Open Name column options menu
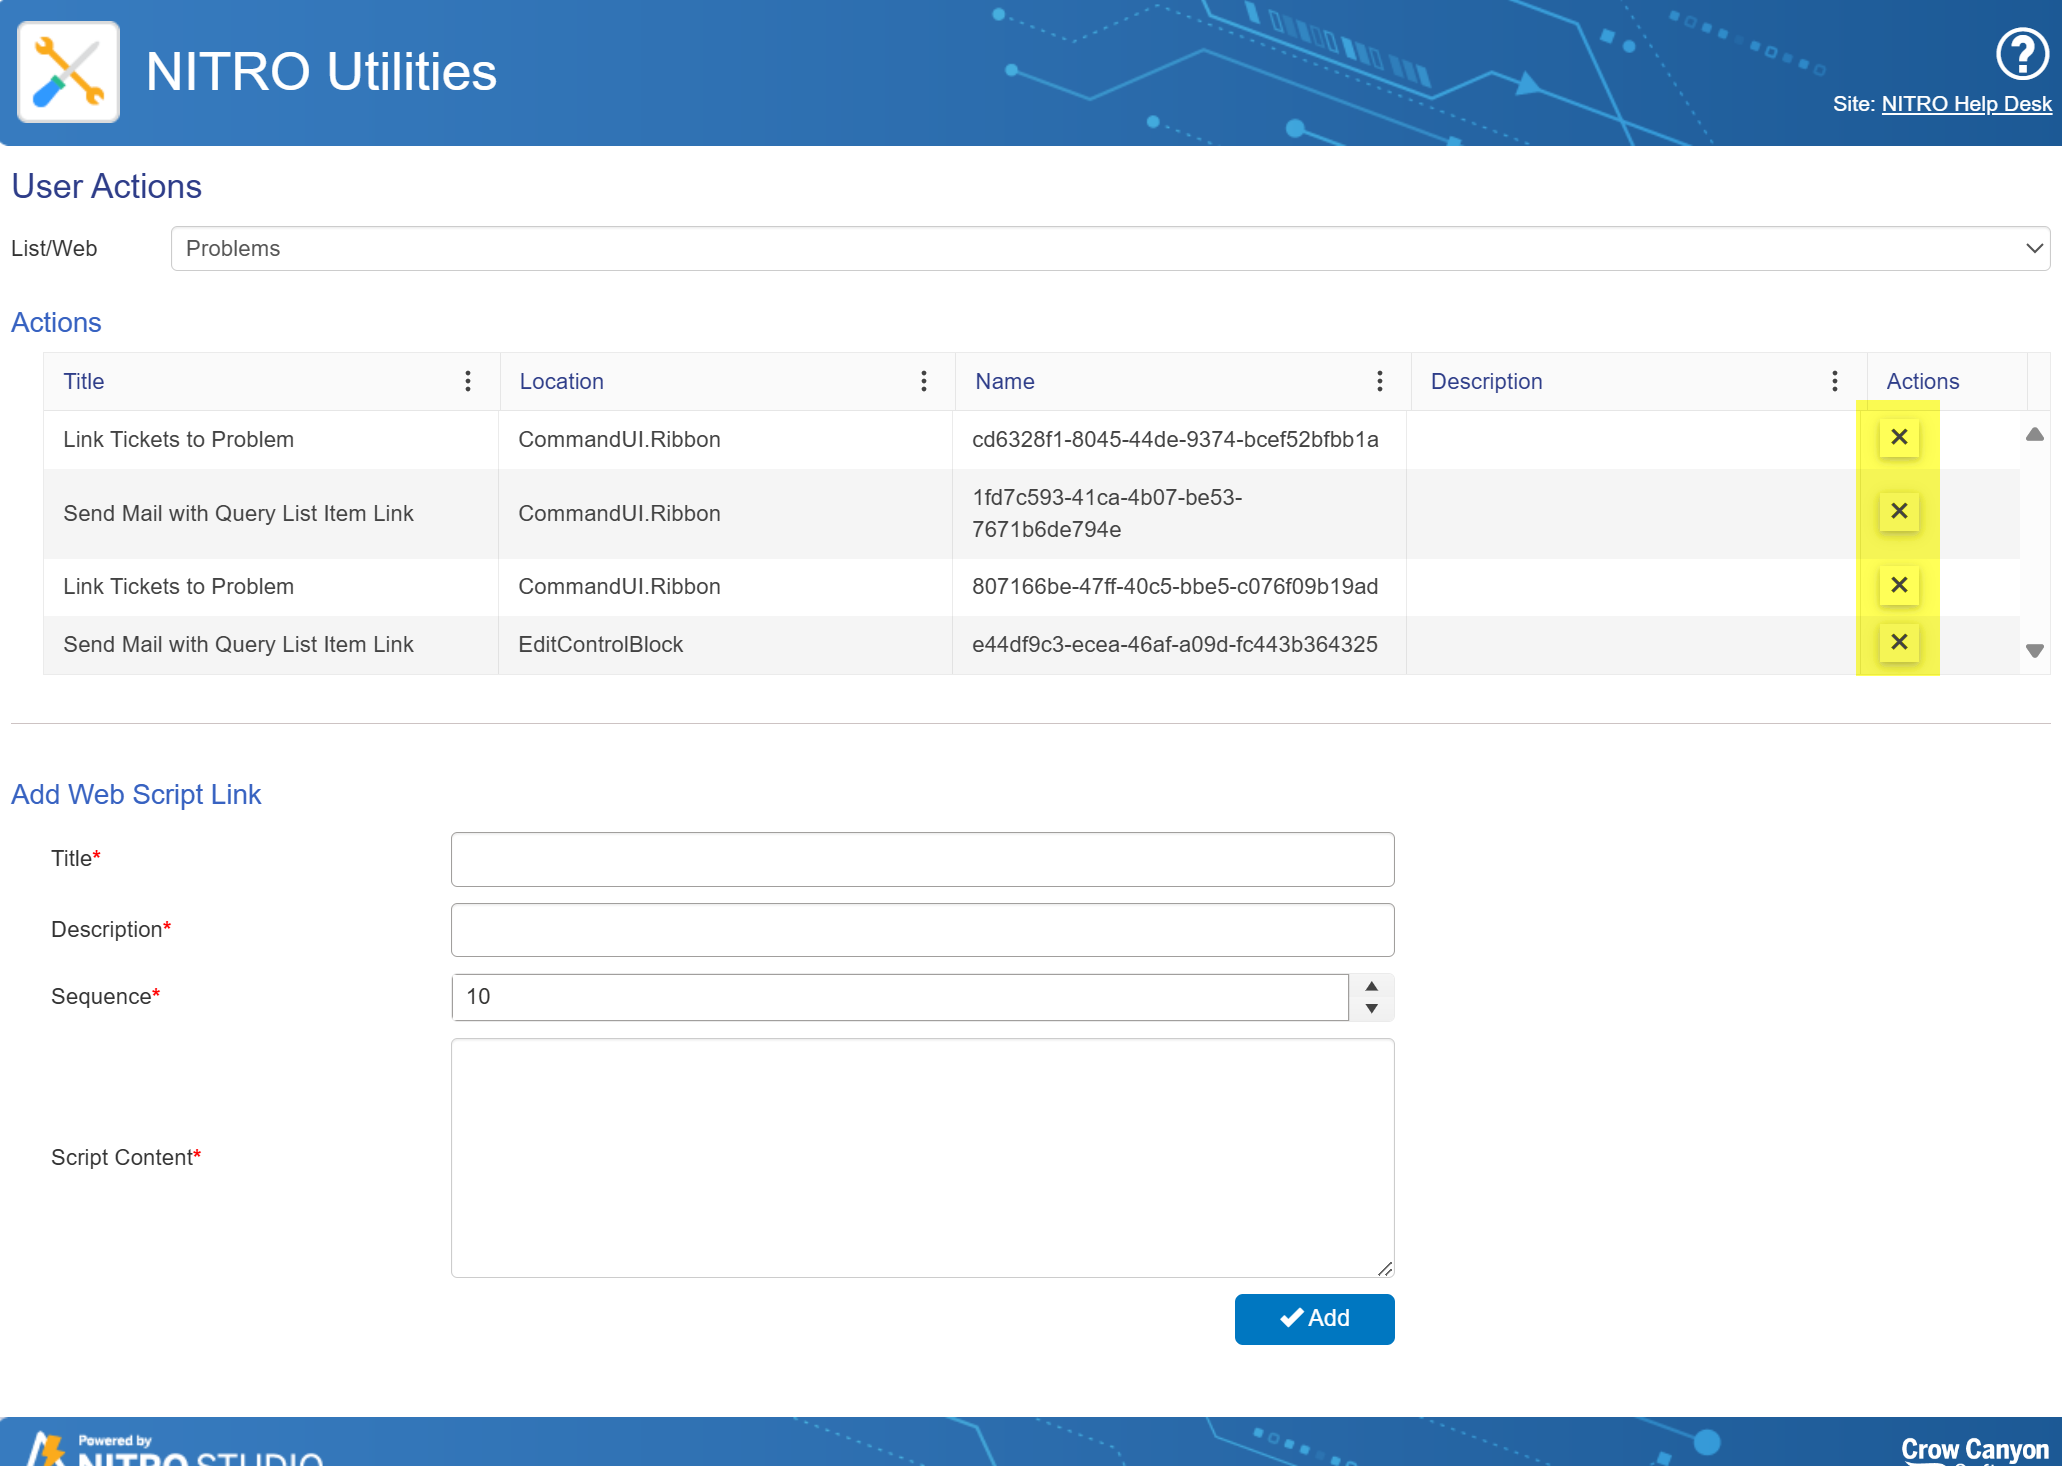The width and height of the screenshot is (2062, 1466). pyautogui.click(x=1380, y=381)
